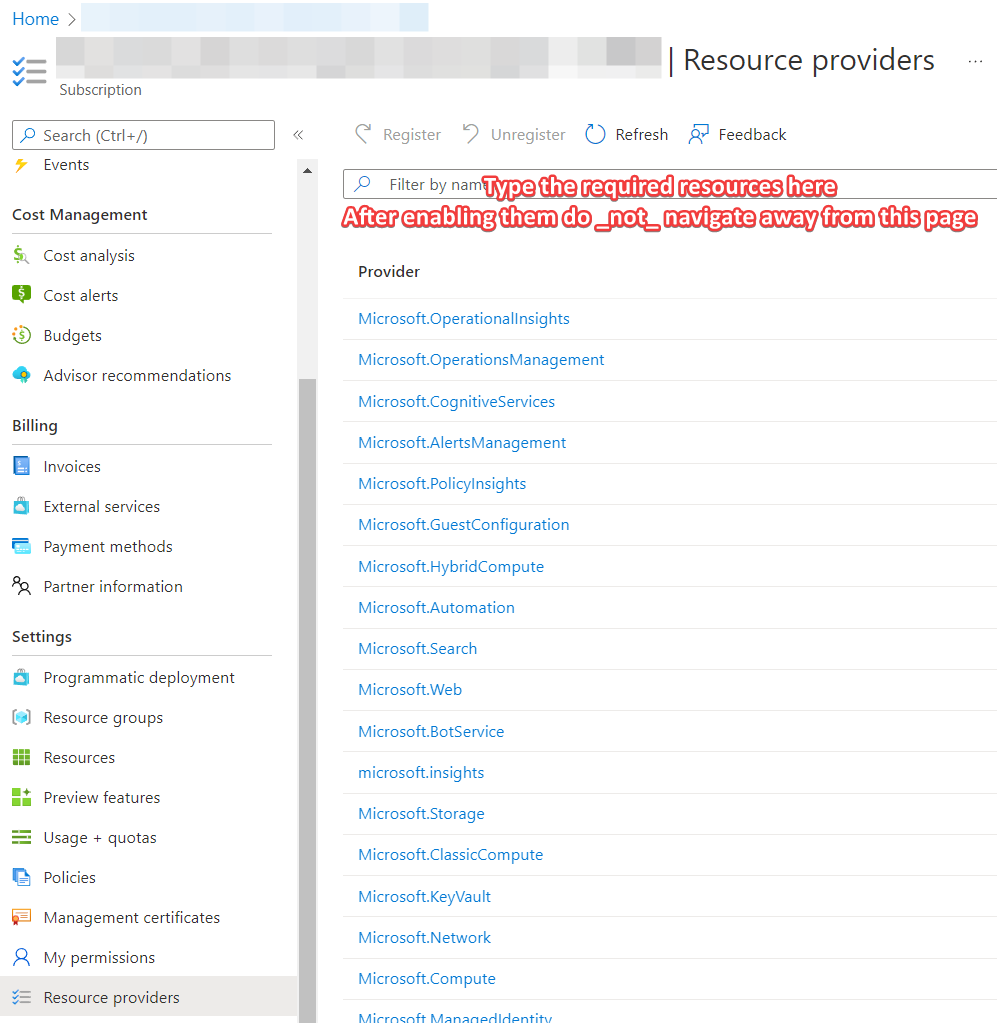The height and width of the screenshot is (1023, 997).
Task: Select Microsoft.GuestConfiguration provider
Action: pos(463,525)
